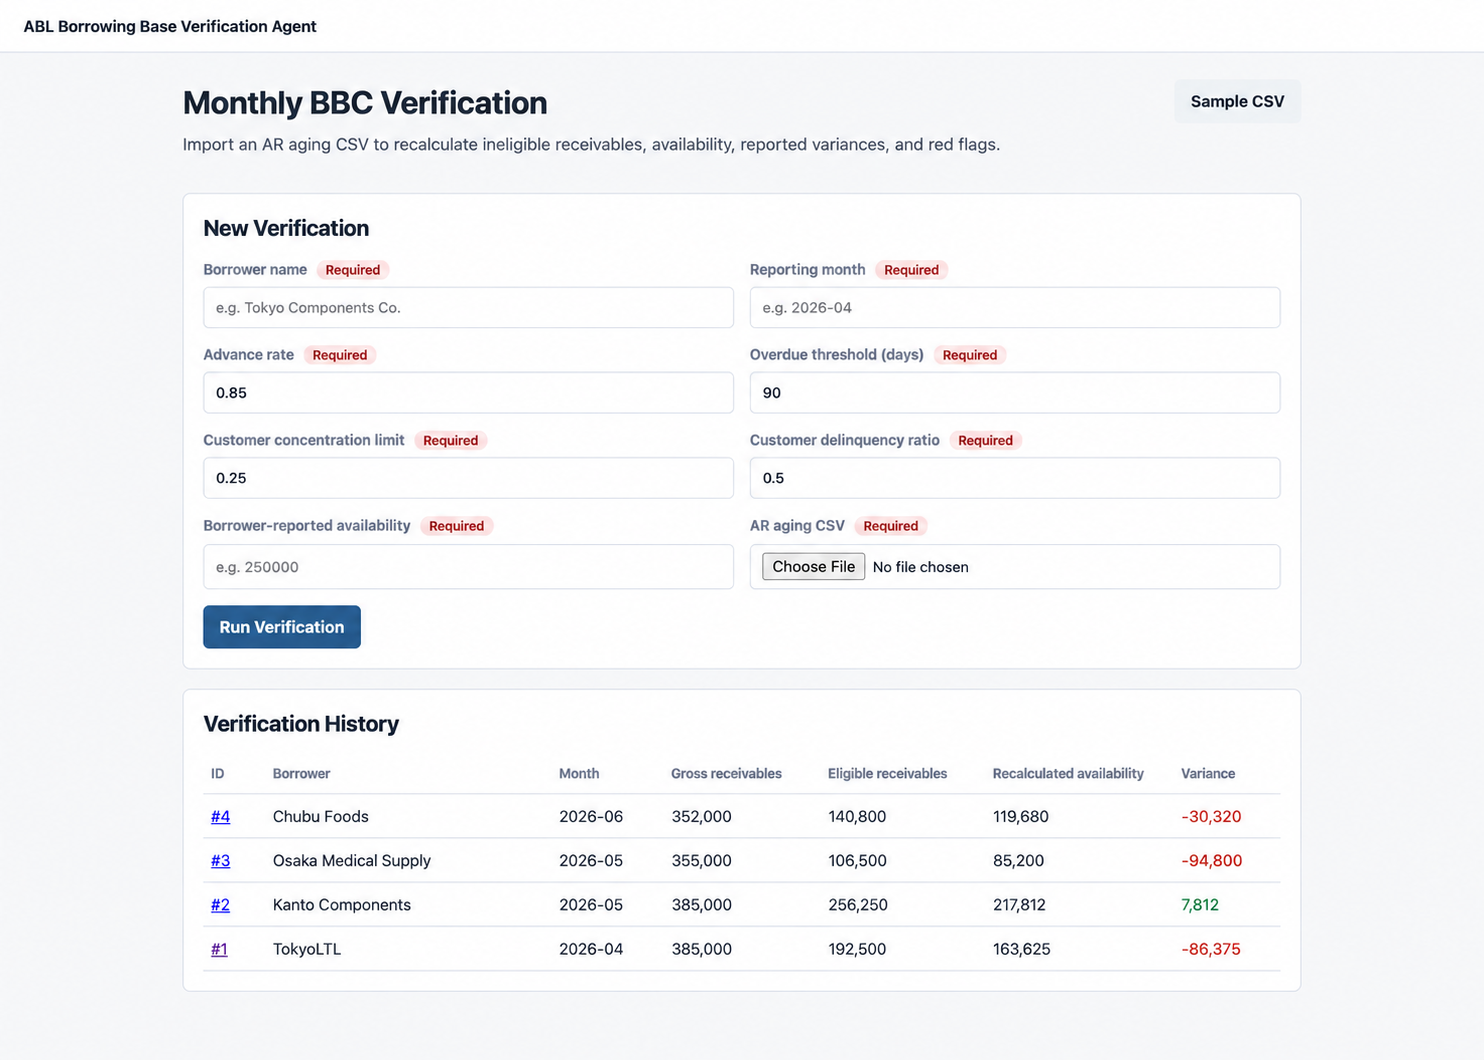Focus the Borrower name input field
The image size is (1484, 1060).
click(x=468, y=308)
